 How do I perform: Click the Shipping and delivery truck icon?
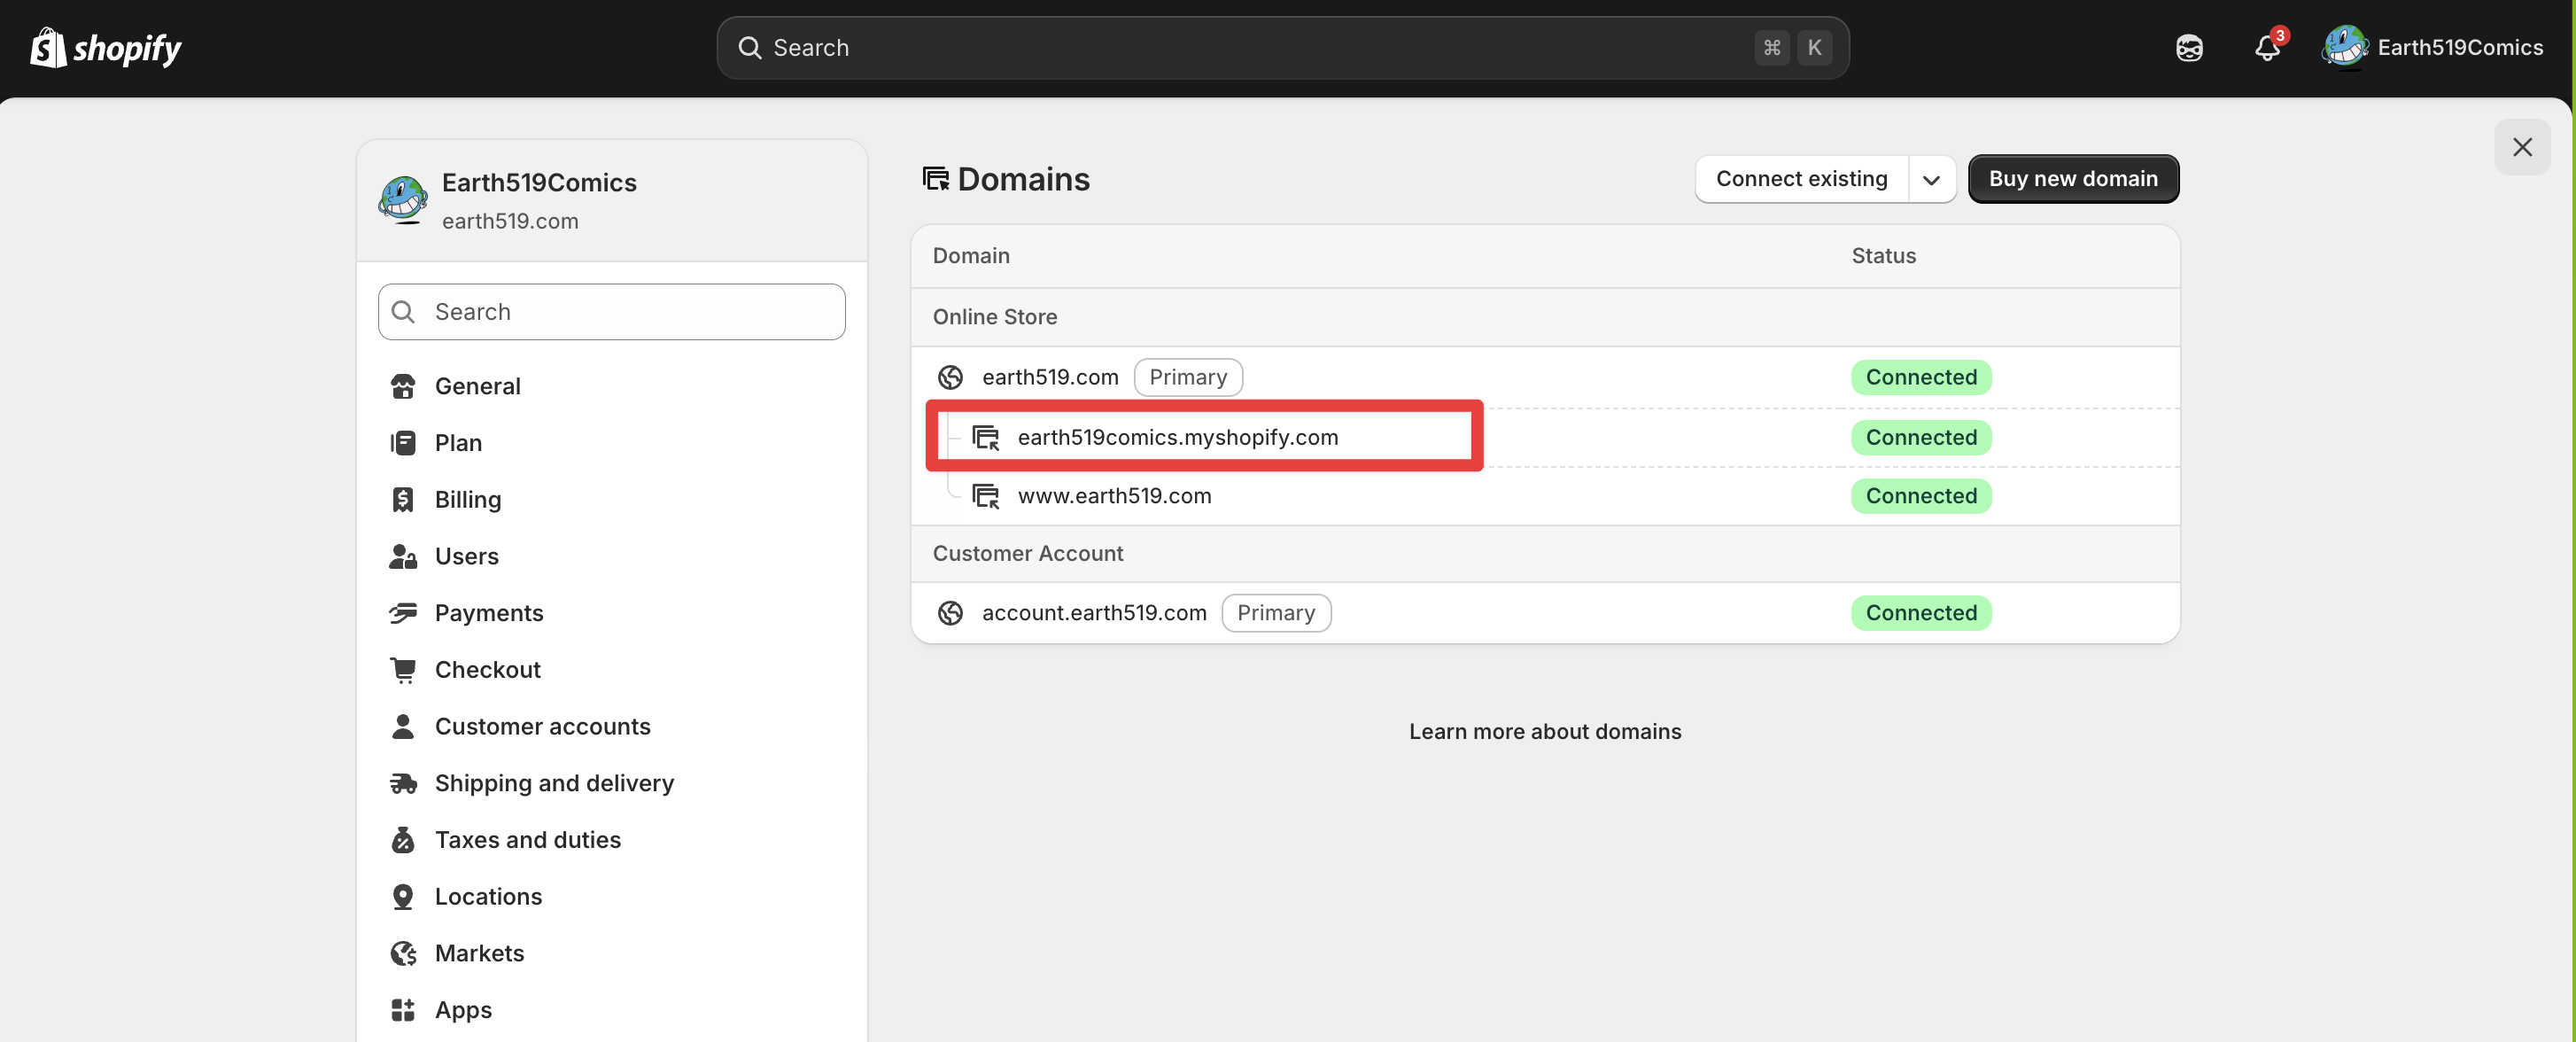pyautogui.click(x=403, y=783)
